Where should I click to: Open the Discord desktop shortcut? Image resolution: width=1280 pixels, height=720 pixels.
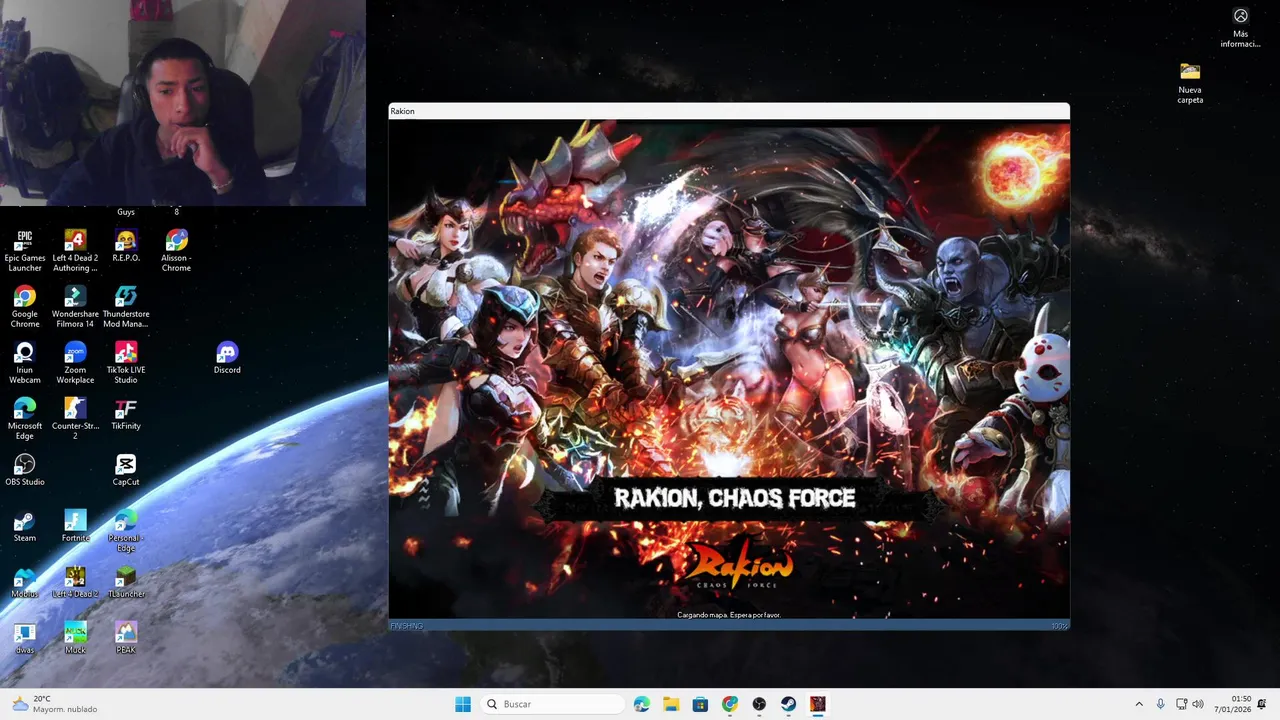(227, 358)
